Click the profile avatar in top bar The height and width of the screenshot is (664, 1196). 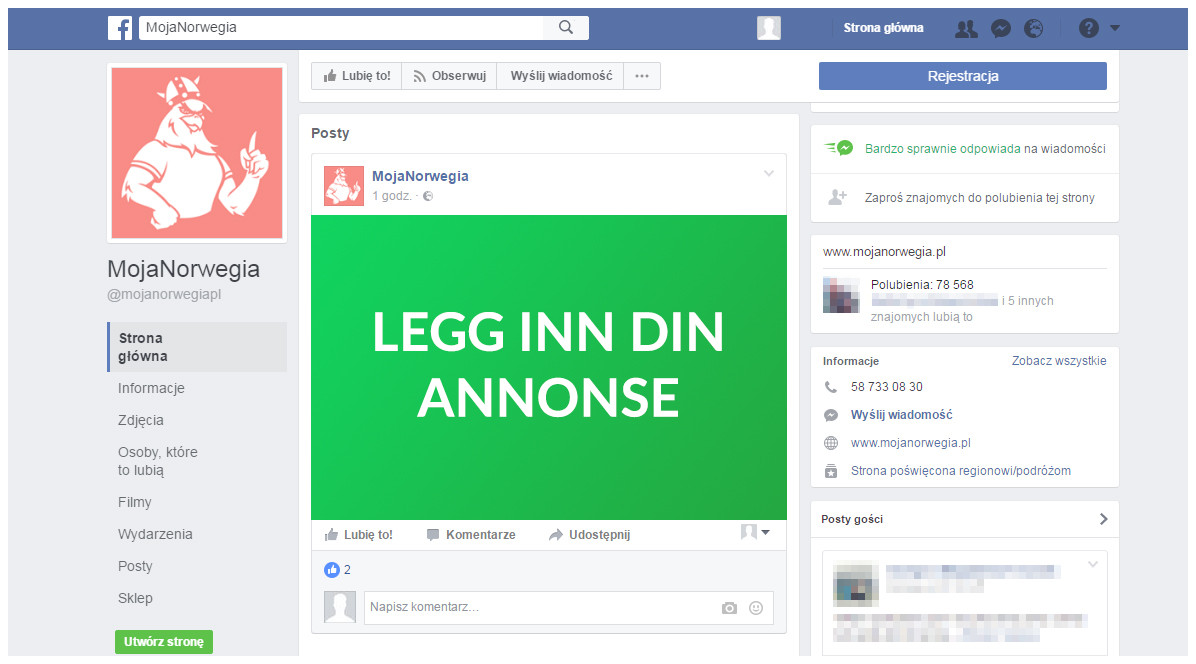769,28
